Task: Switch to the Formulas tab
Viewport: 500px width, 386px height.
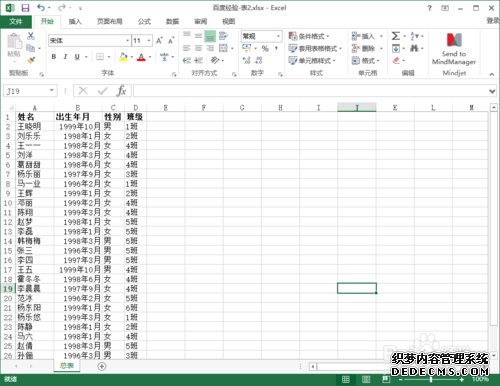Action: [144, 22]
